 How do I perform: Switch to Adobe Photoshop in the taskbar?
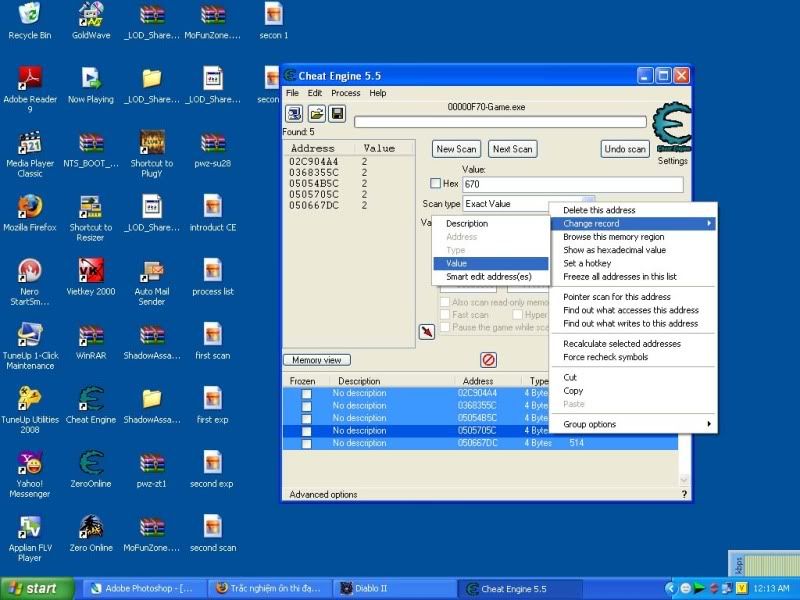[144, 589]
